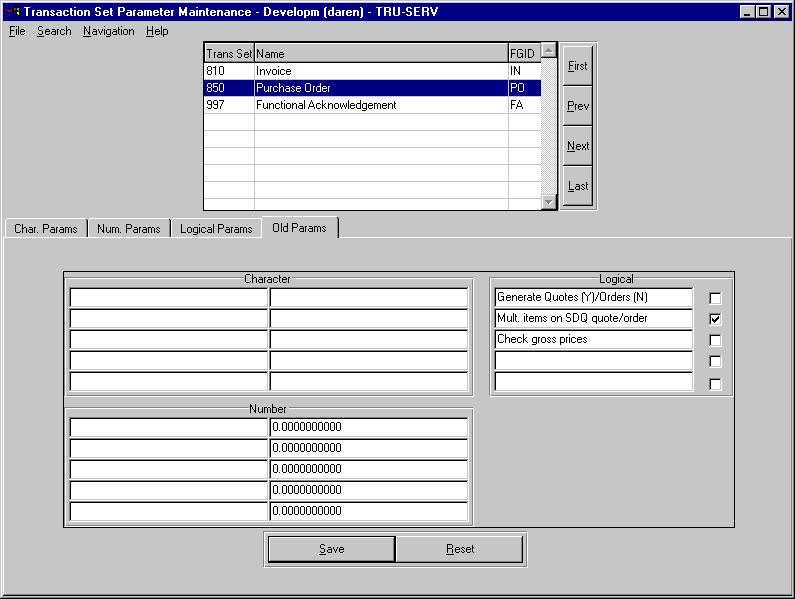This screenshot has width=795, height=599.
Task: Select the 810 Invoice row
Action: point(372,71)
